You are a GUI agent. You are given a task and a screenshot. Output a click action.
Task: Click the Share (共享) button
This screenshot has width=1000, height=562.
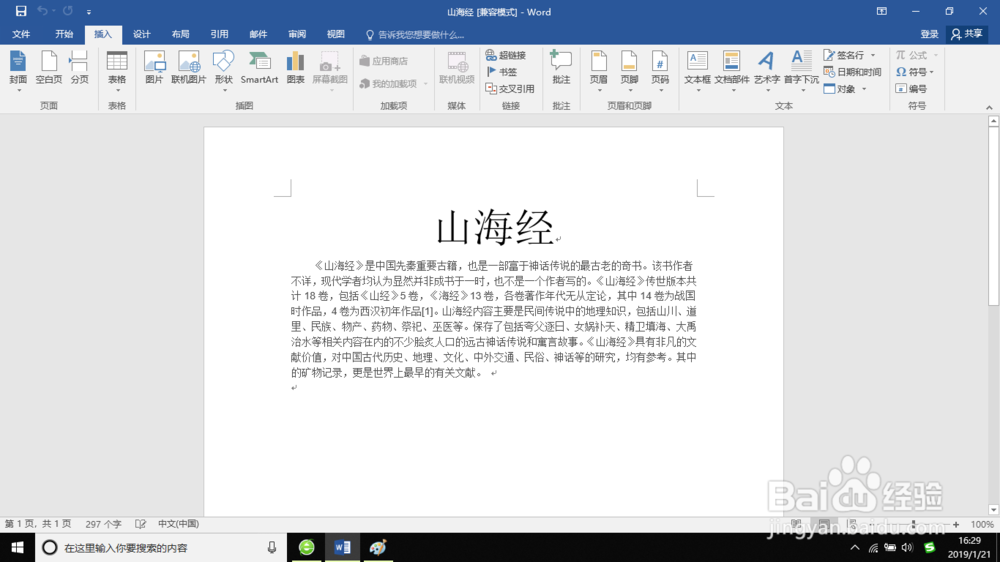point(967,34)
